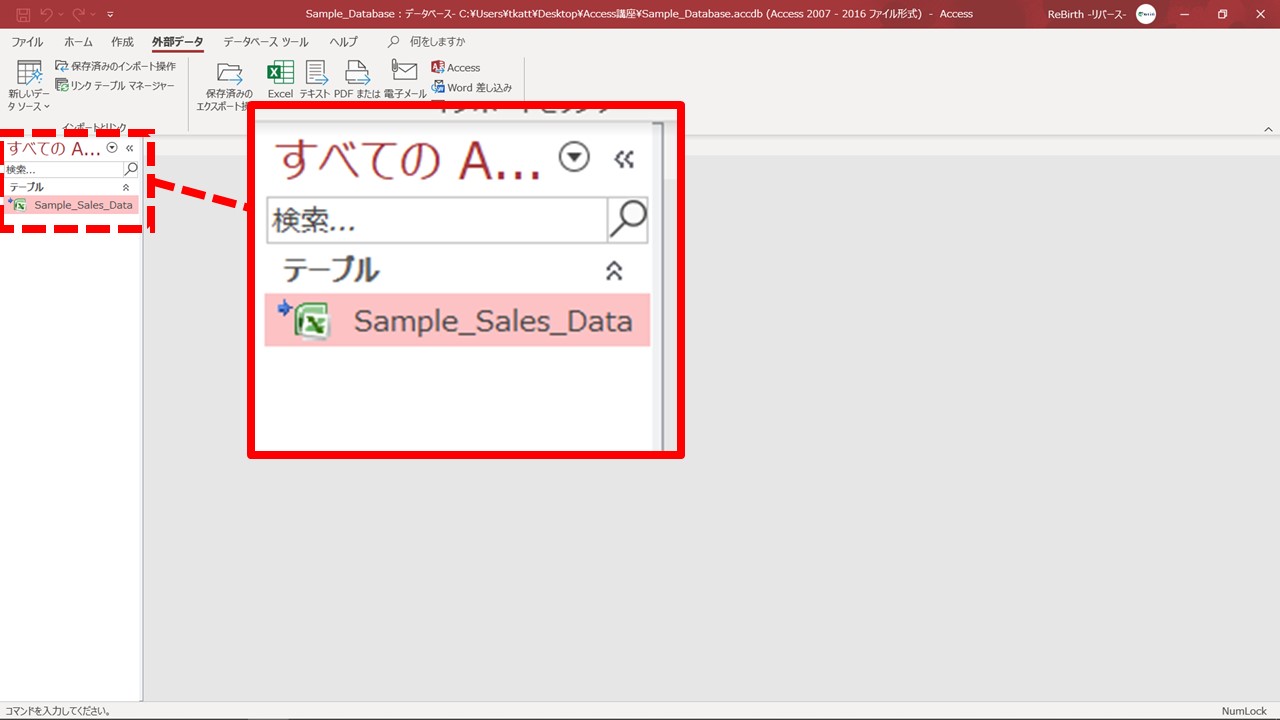This screenshot has height=720, width=1280.
Task: Collapse the ribbon using the chevron at its right edge
Action: click(x=1269, y=129)
